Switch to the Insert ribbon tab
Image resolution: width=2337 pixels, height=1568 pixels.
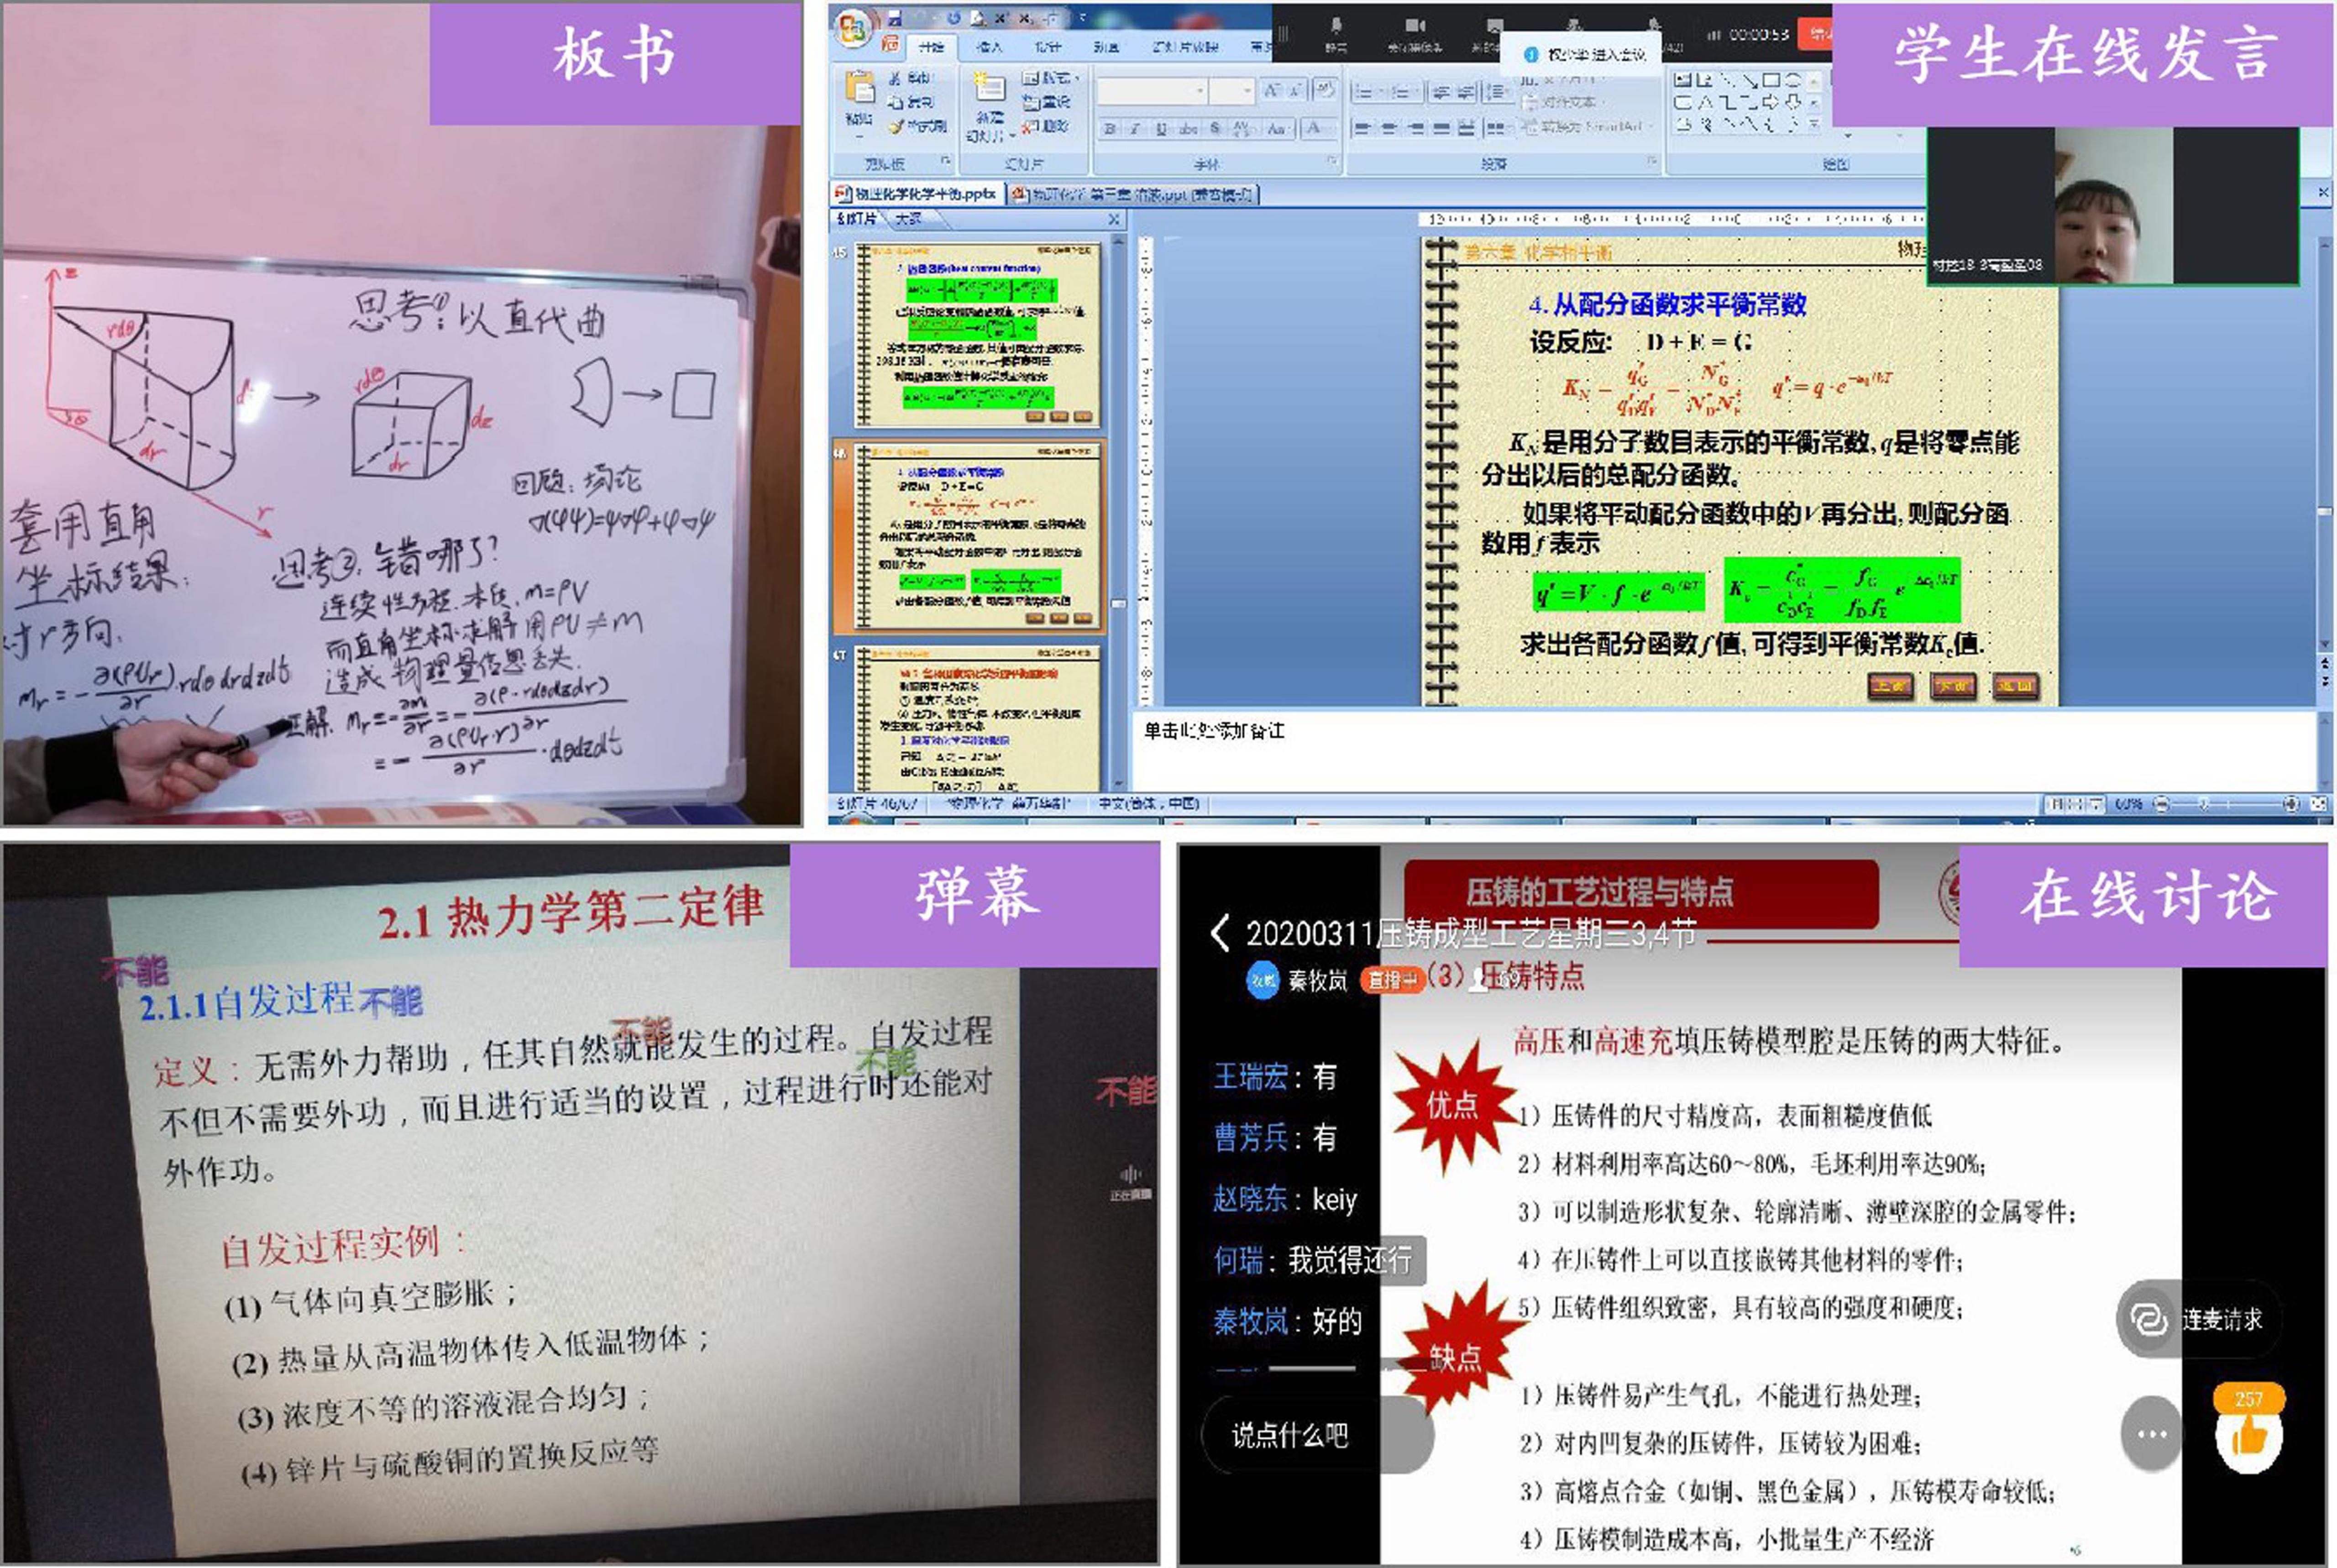click(x=988, y=47)
